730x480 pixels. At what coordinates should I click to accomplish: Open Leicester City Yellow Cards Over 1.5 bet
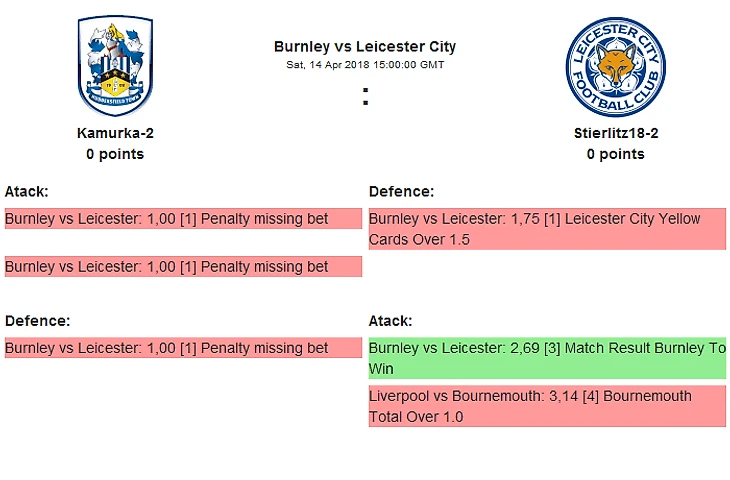click(547, 229)
